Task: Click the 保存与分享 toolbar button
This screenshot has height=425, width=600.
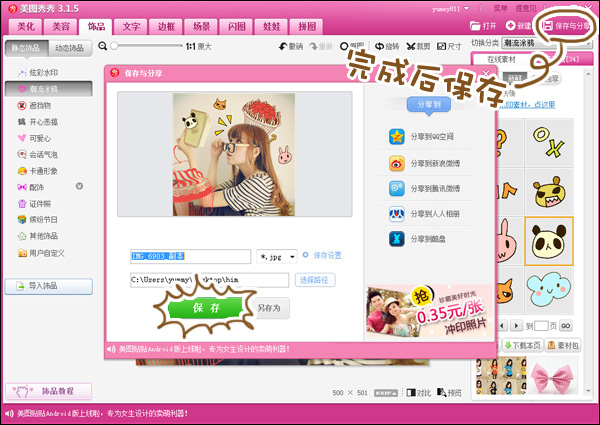Action: point(566,26)
